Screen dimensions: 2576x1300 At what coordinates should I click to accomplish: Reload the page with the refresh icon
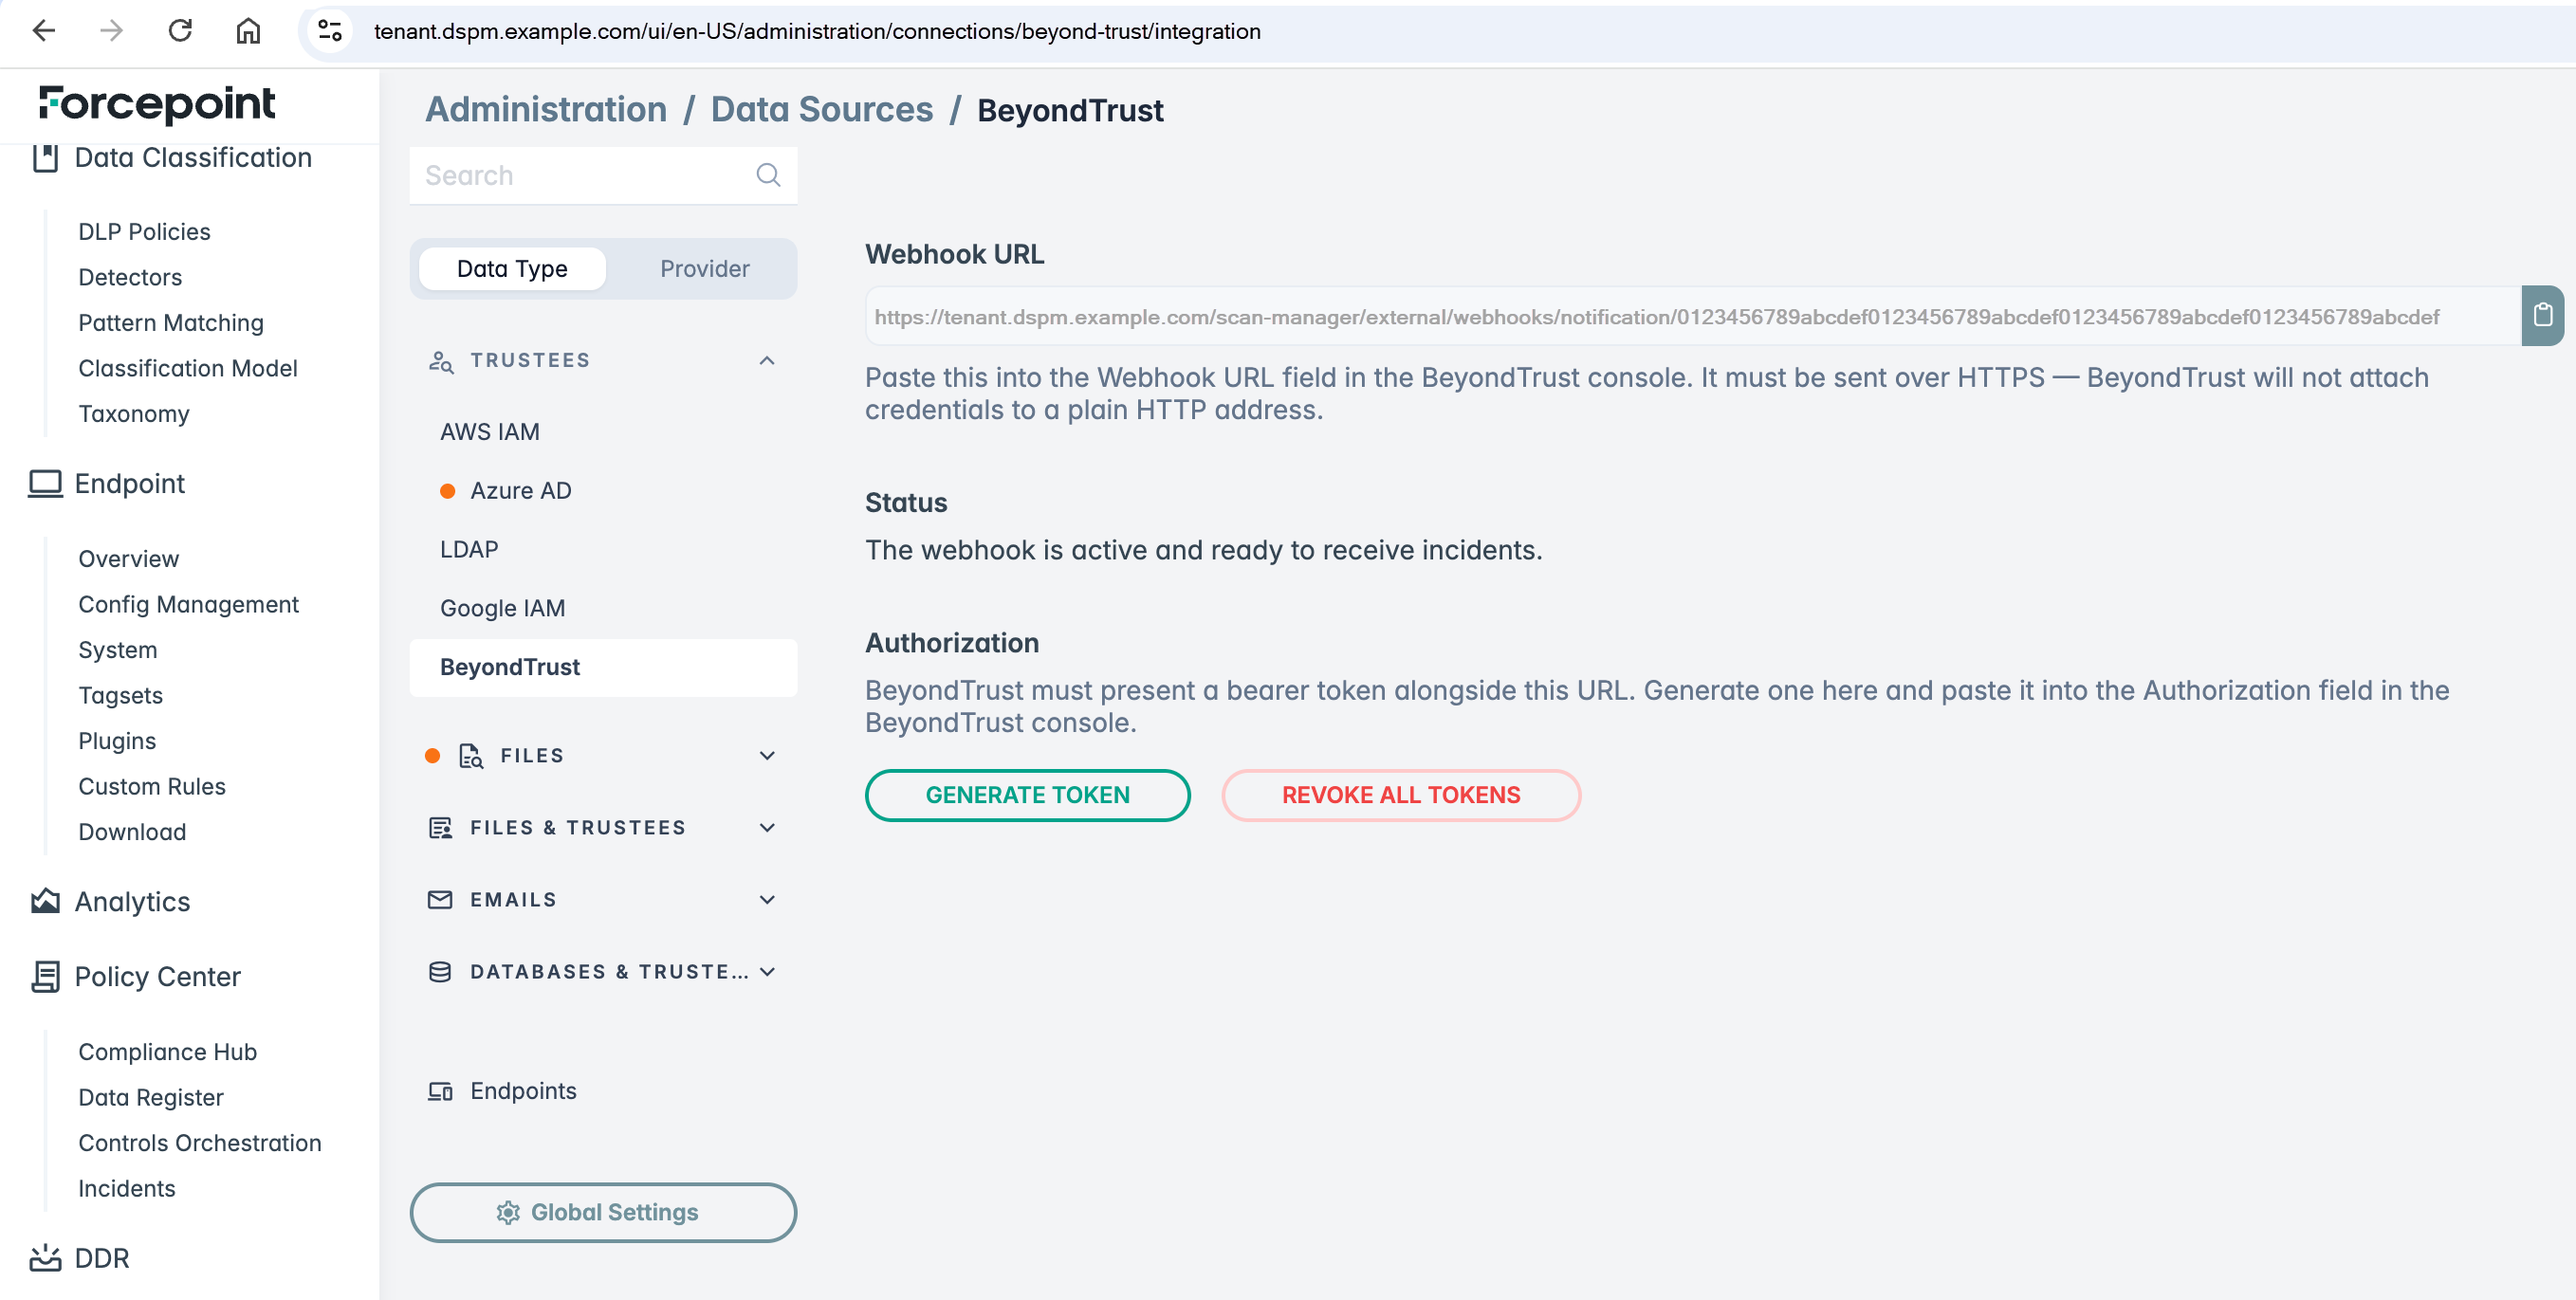pyautogui.click(x=180, y=31)
